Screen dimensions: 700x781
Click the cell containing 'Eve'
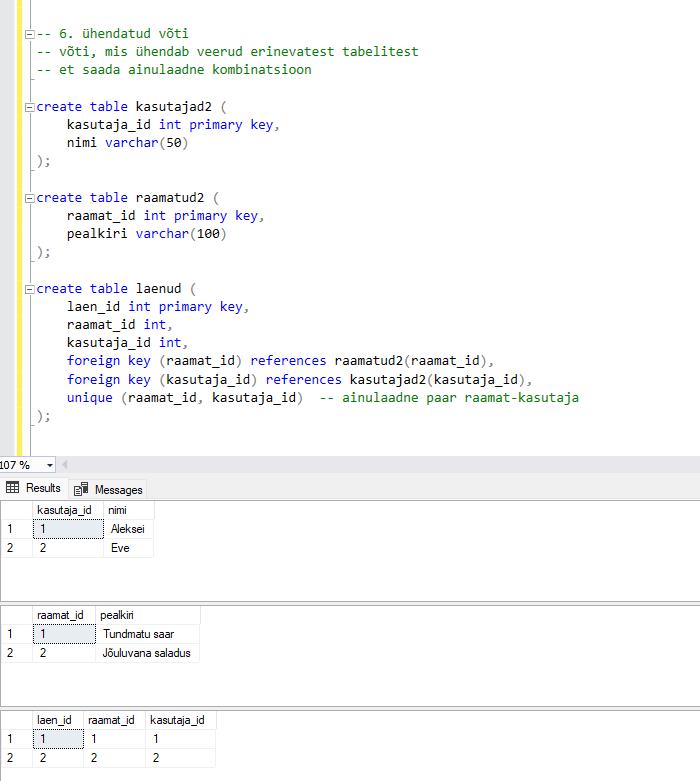120,548
